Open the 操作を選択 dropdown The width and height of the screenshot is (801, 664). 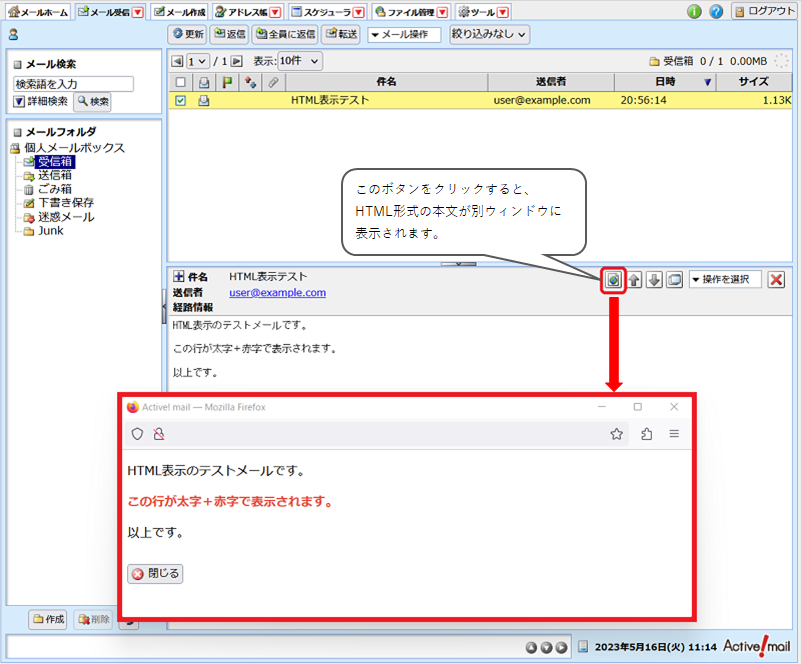725,280
